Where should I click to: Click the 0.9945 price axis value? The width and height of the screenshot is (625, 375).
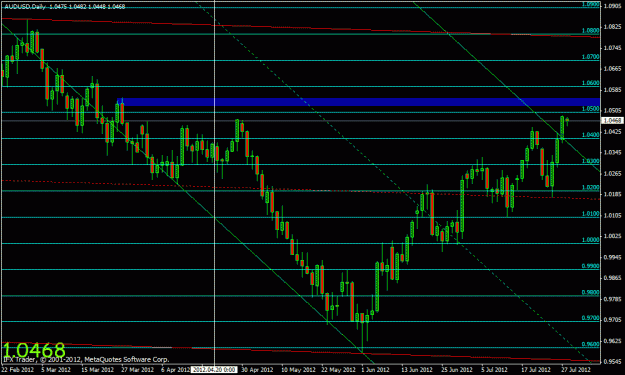click(x=612, y=257)
